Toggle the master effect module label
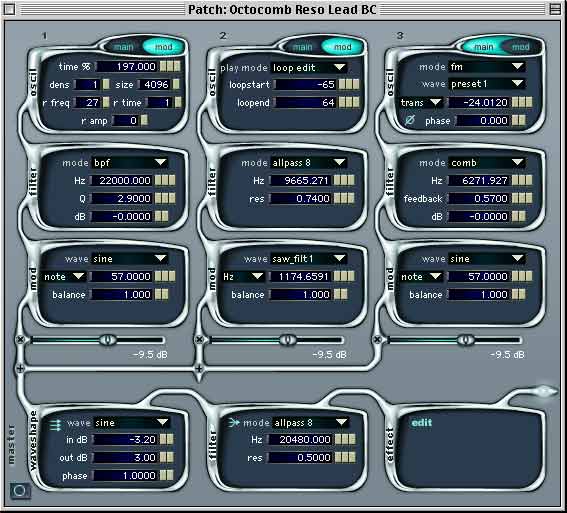This screenshot has height=513, width=567. pos(390,445)
